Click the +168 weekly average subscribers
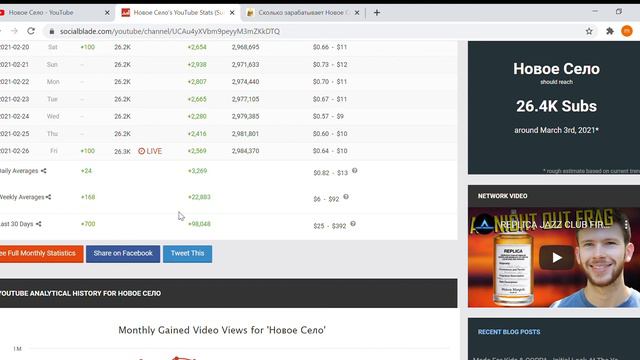 88,197
